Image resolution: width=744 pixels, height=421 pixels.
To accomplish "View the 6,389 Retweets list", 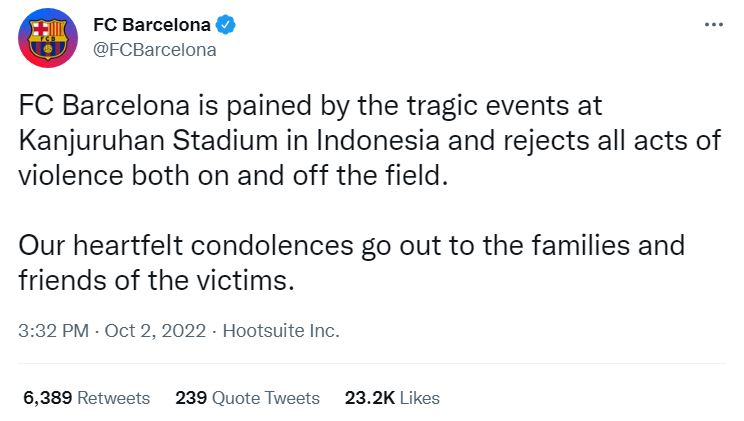I will click(86, 398).
